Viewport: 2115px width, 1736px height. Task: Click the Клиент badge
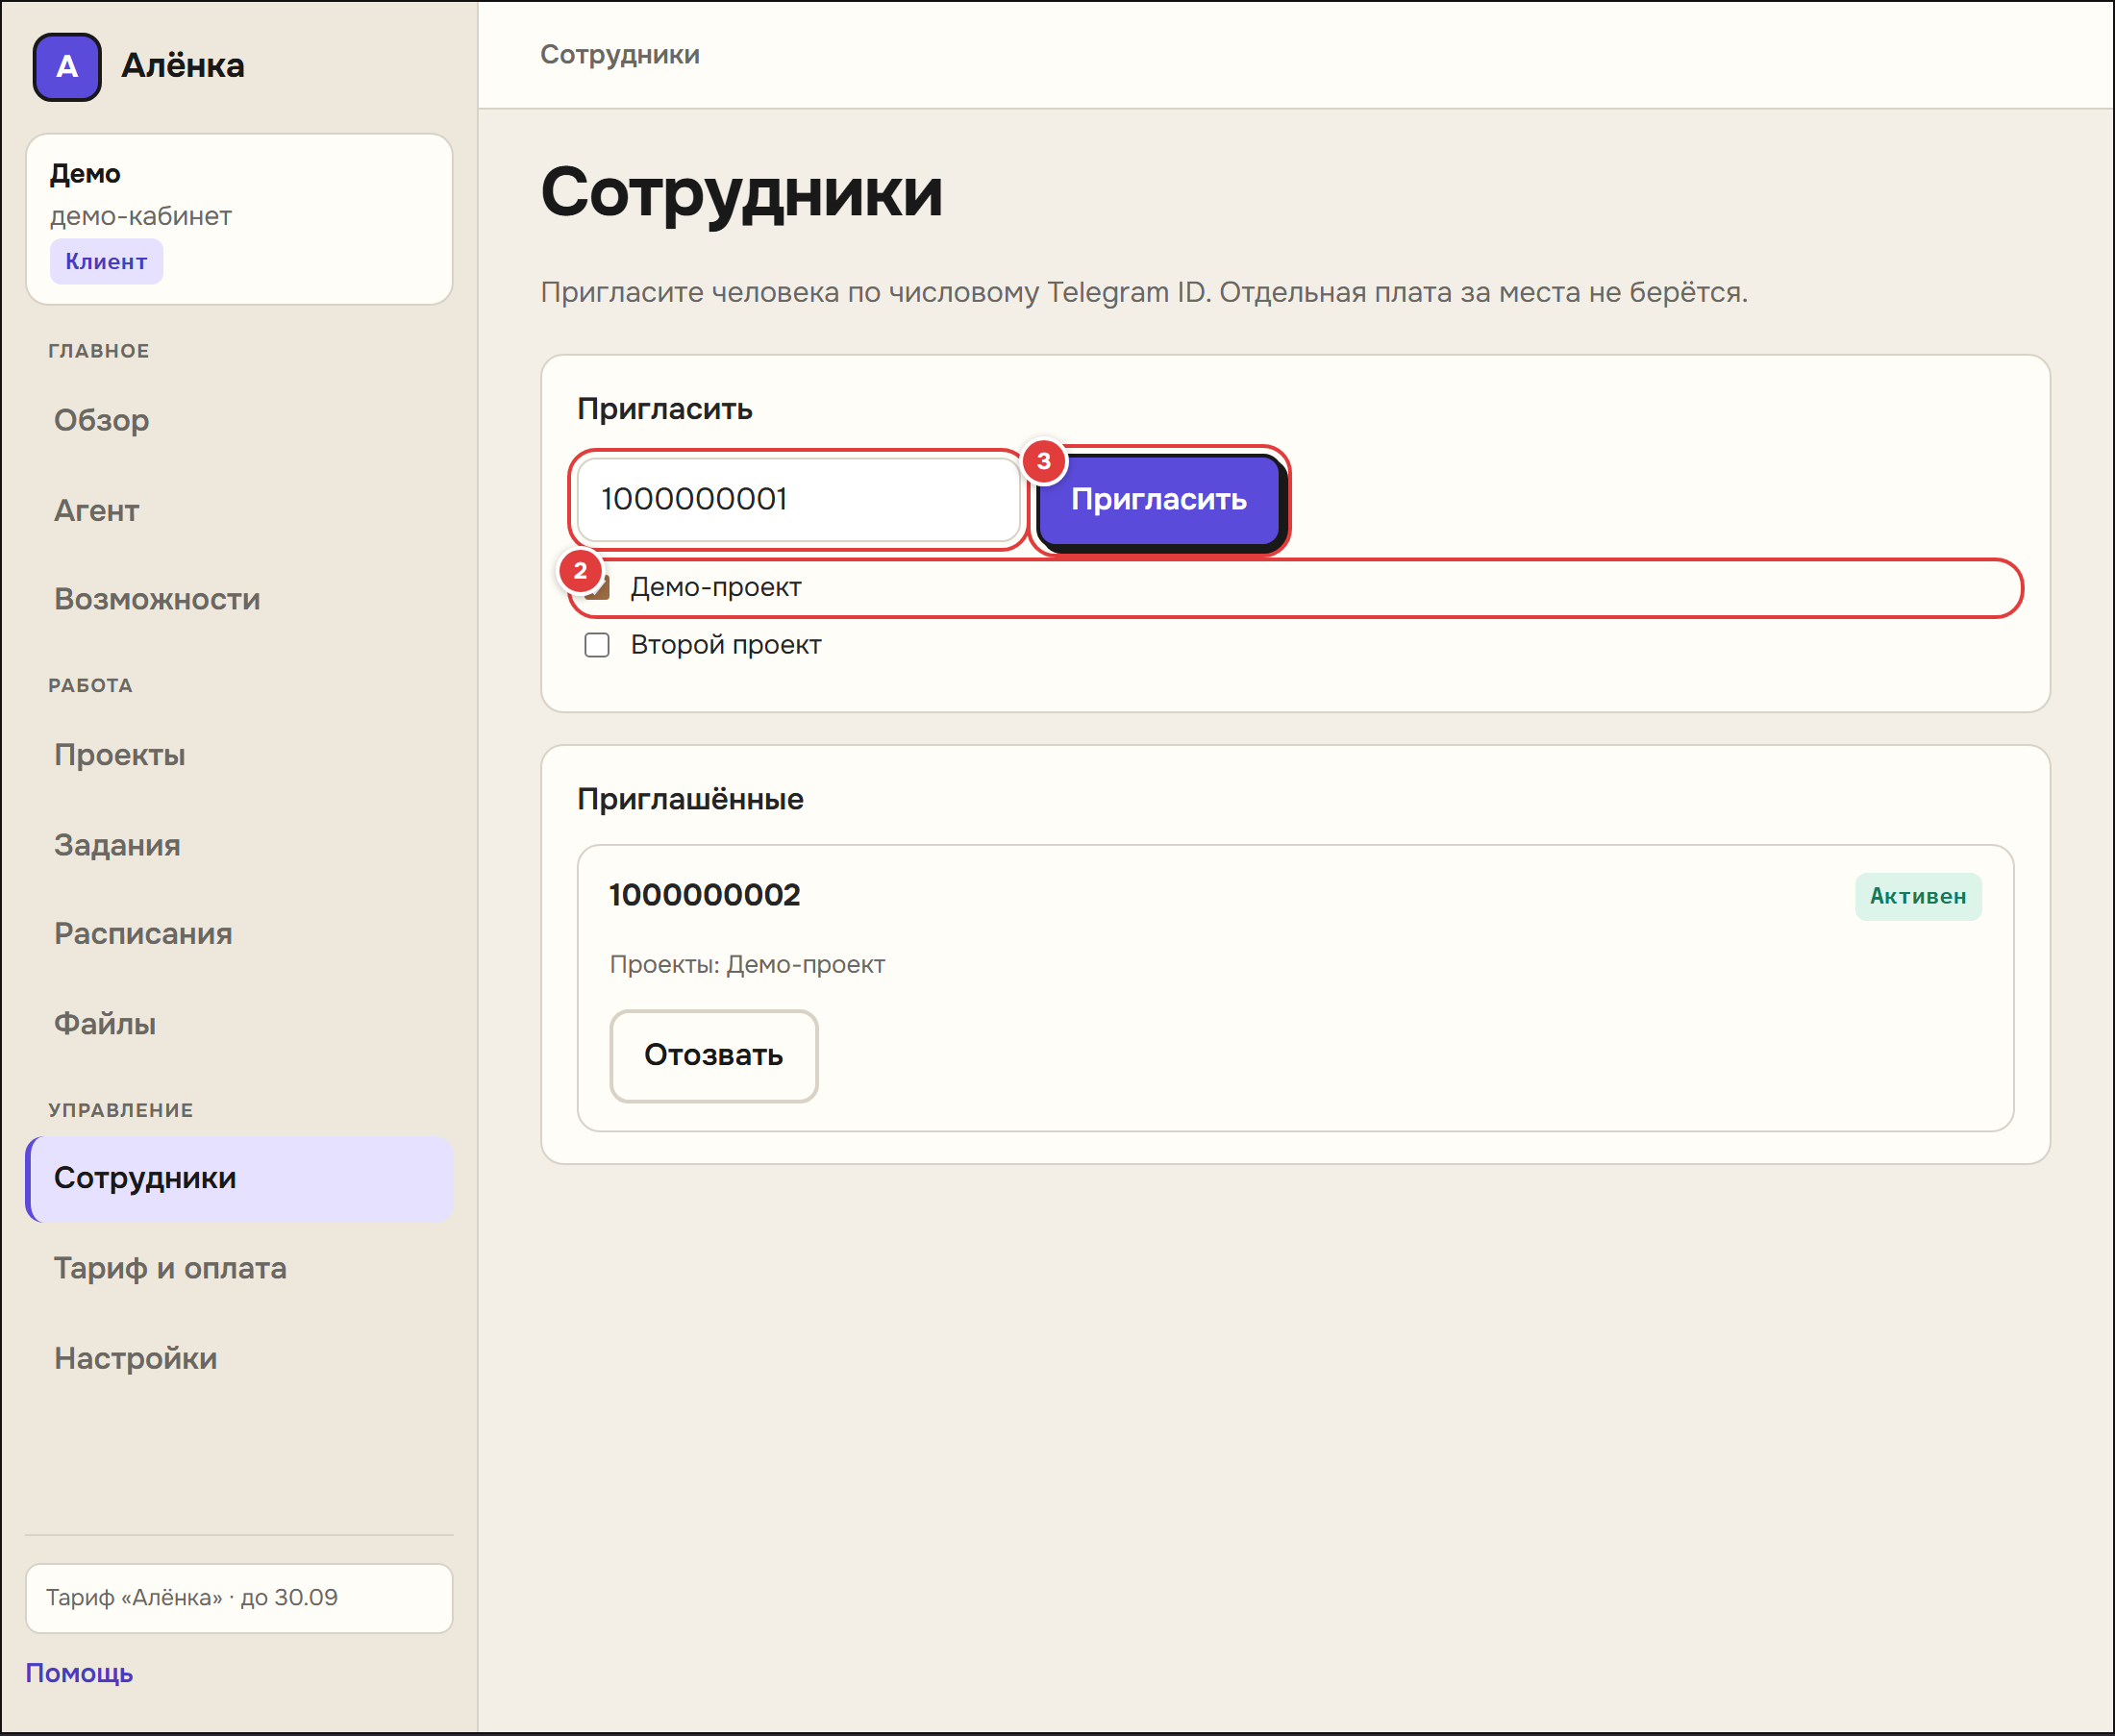(x=106, y=262)
